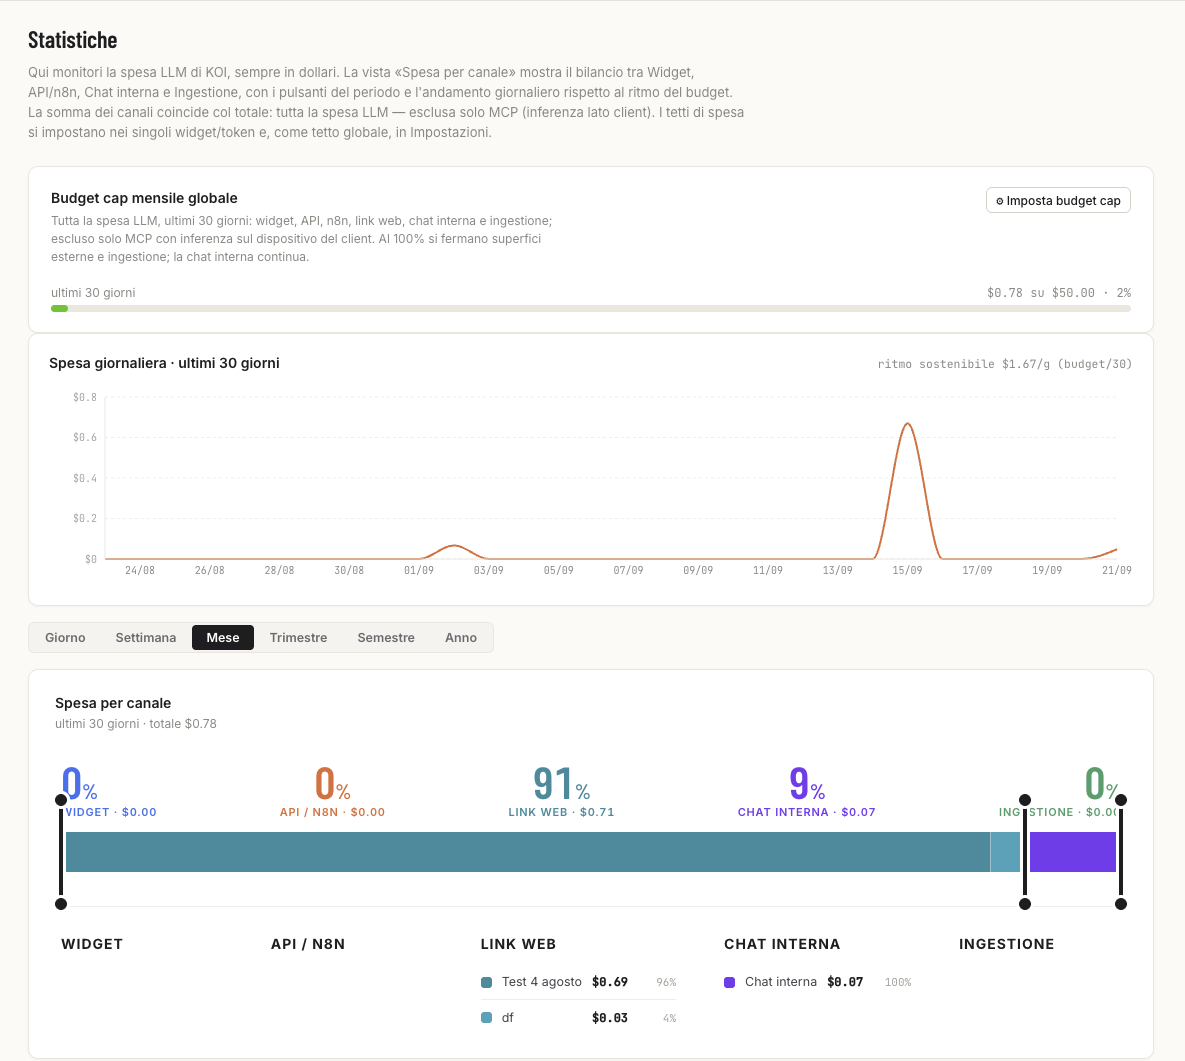Click the $0.69 amount for Test 4 agosto
The height and width of the screenshot is (1061, 1185).
610,982
